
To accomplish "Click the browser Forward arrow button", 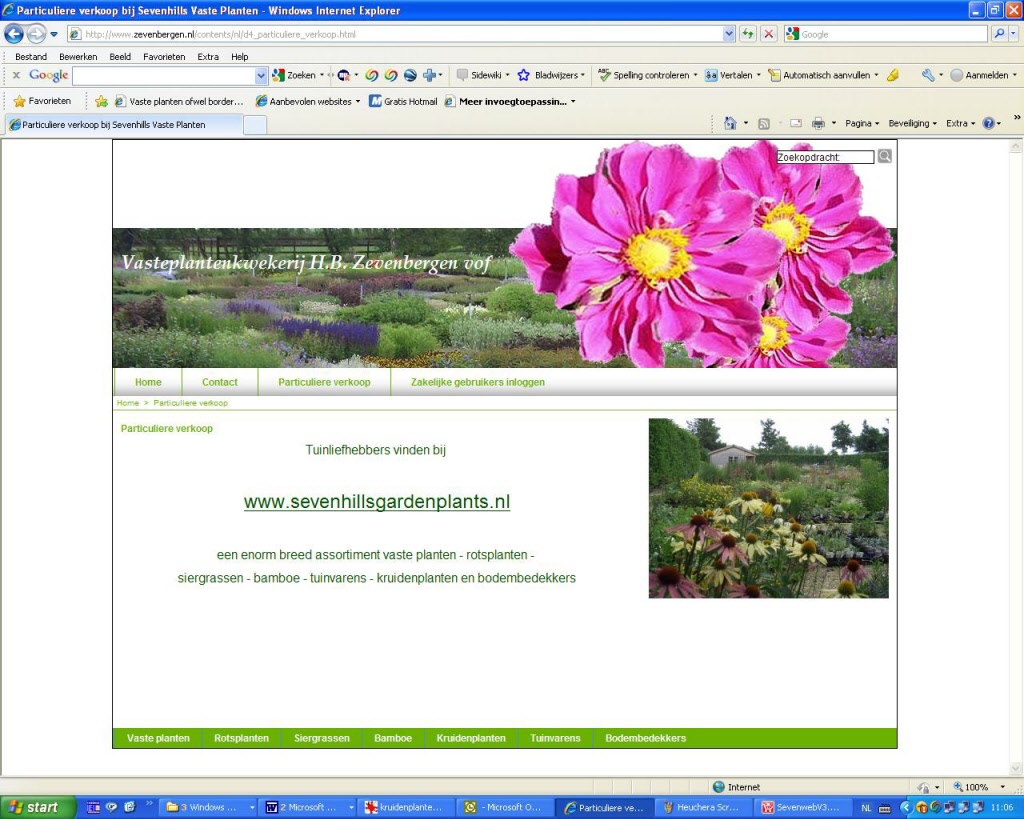I will coord(37,33).
